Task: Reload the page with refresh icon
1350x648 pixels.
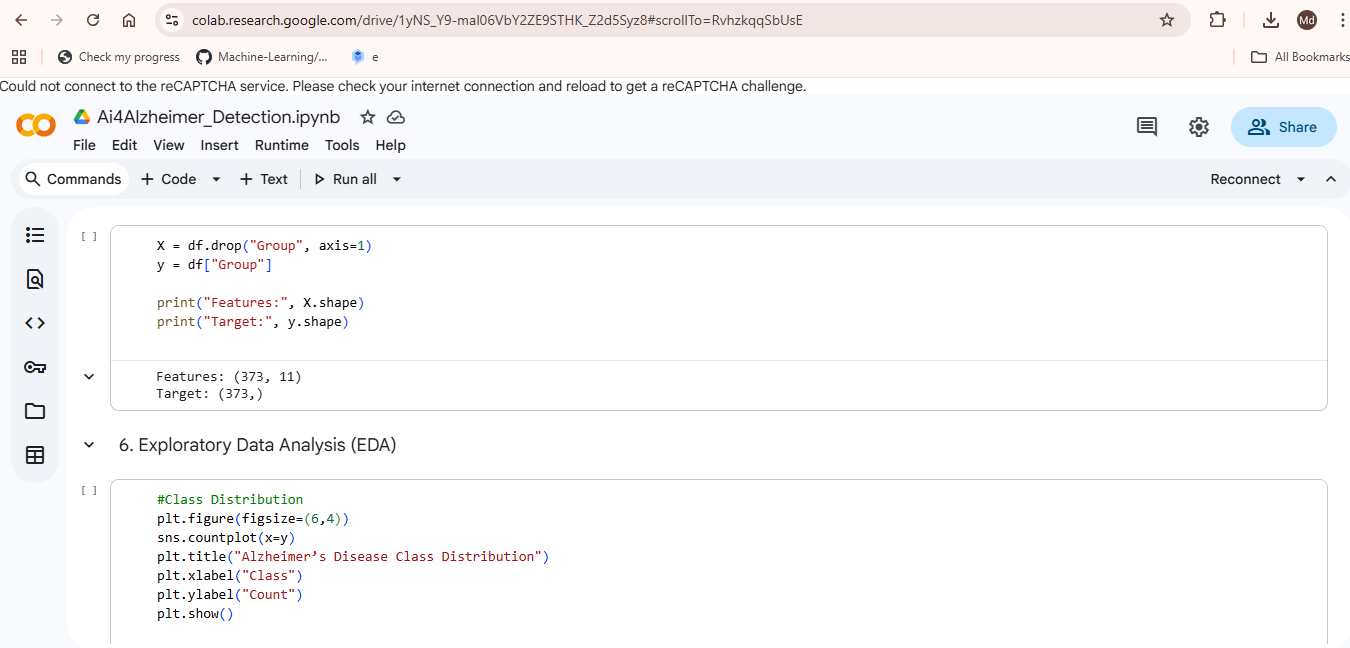Action: [93, 20]
